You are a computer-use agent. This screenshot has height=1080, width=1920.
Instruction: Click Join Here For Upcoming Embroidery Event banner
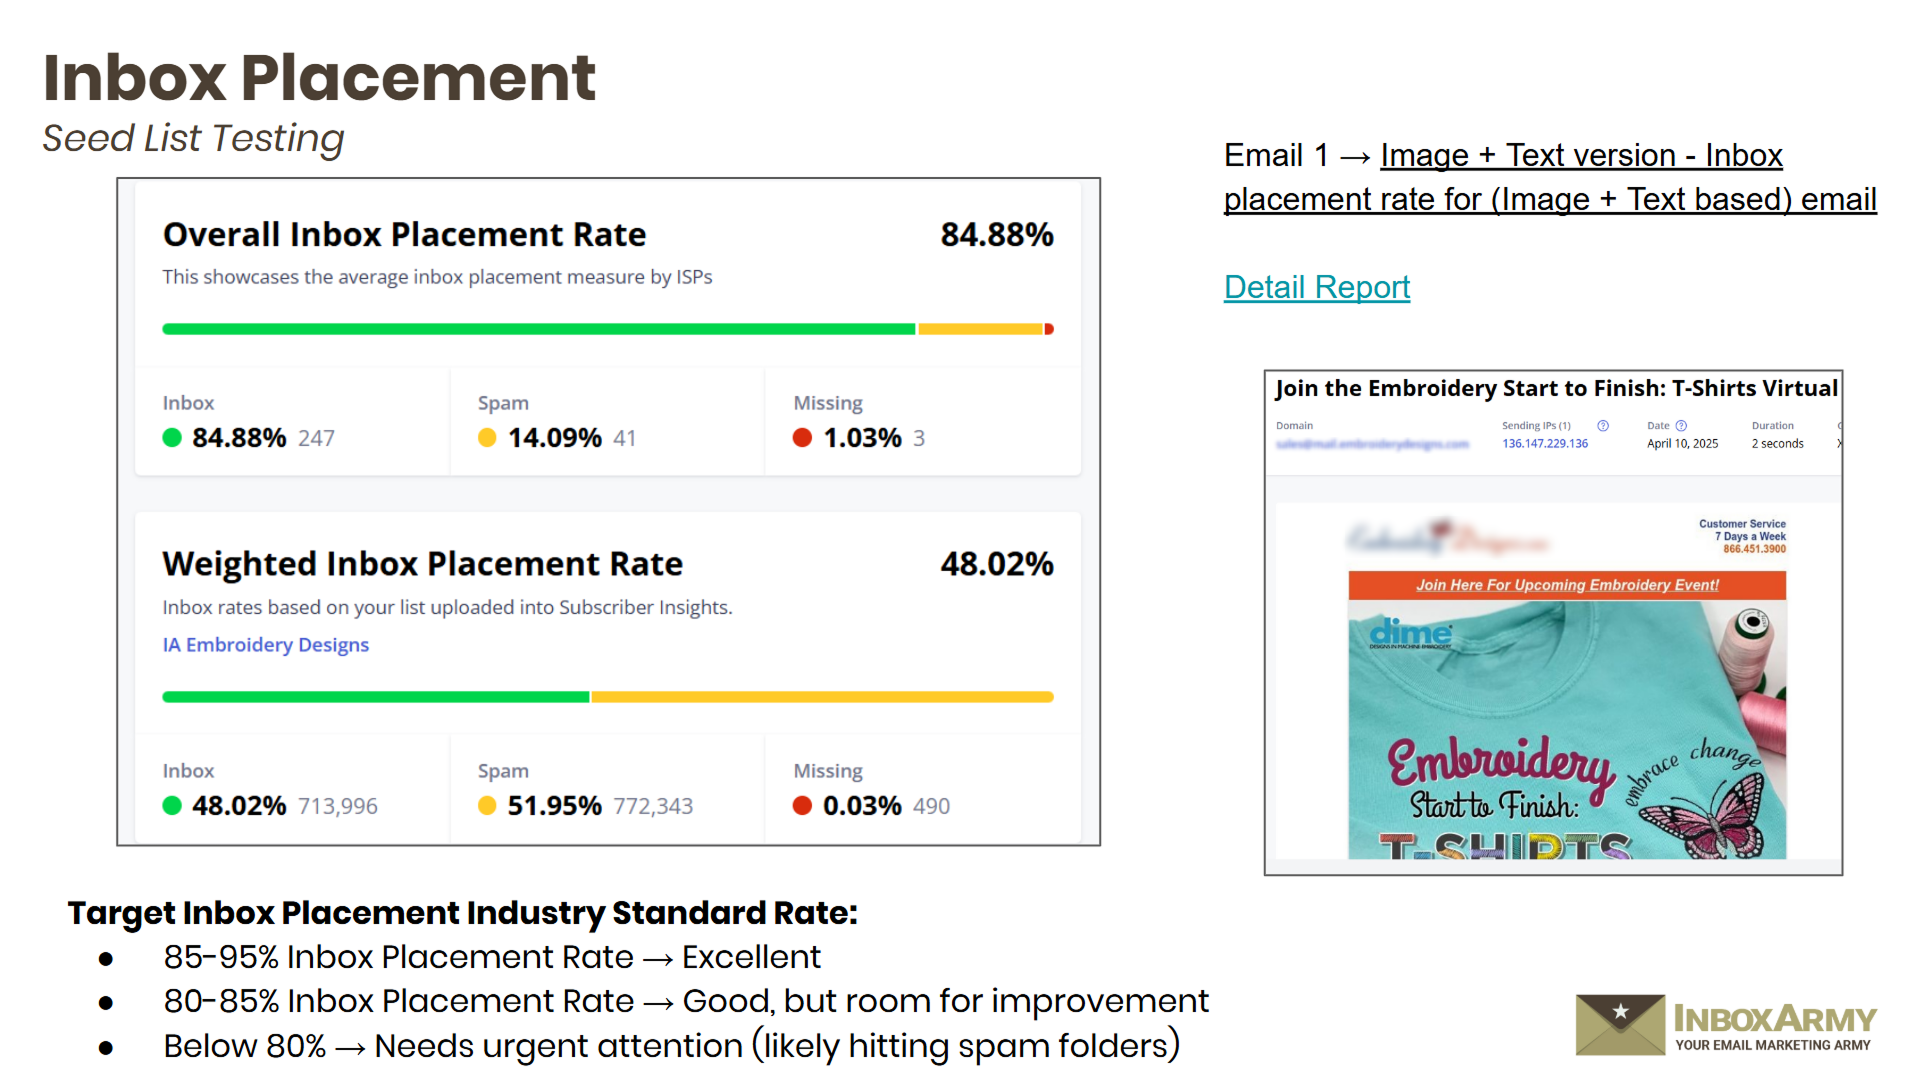[1566, 585]
